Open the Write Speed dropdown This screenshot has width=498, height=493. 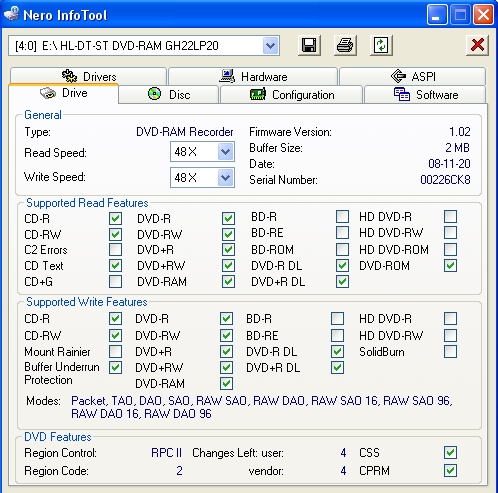click(225, 178)
